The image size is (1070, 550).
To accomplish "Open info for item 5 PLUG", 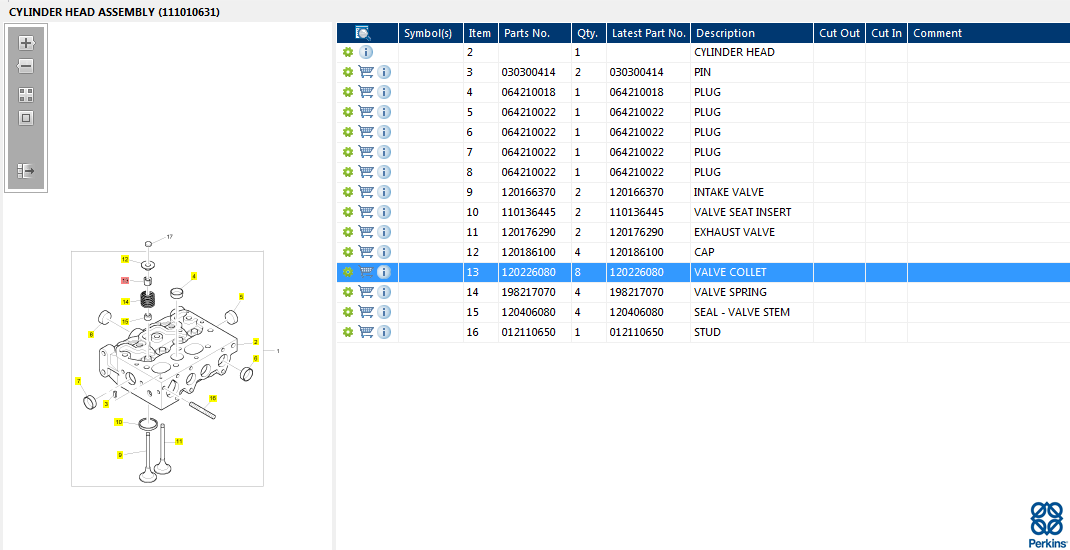I will coord(384,113).
